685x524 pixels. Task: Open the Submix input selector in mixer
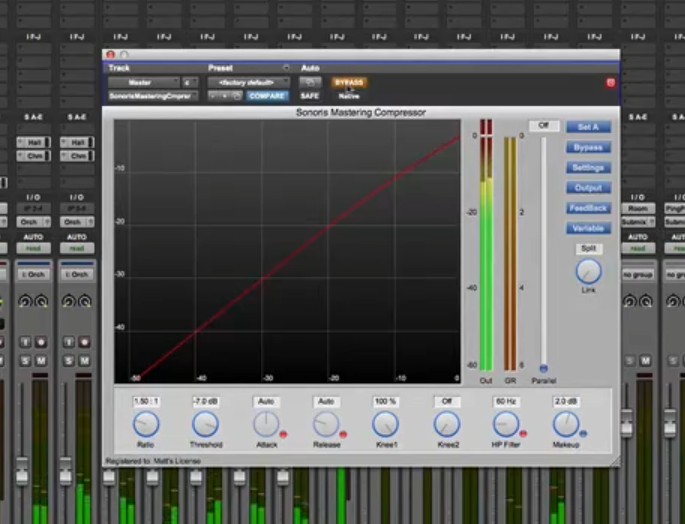(638, 222)
